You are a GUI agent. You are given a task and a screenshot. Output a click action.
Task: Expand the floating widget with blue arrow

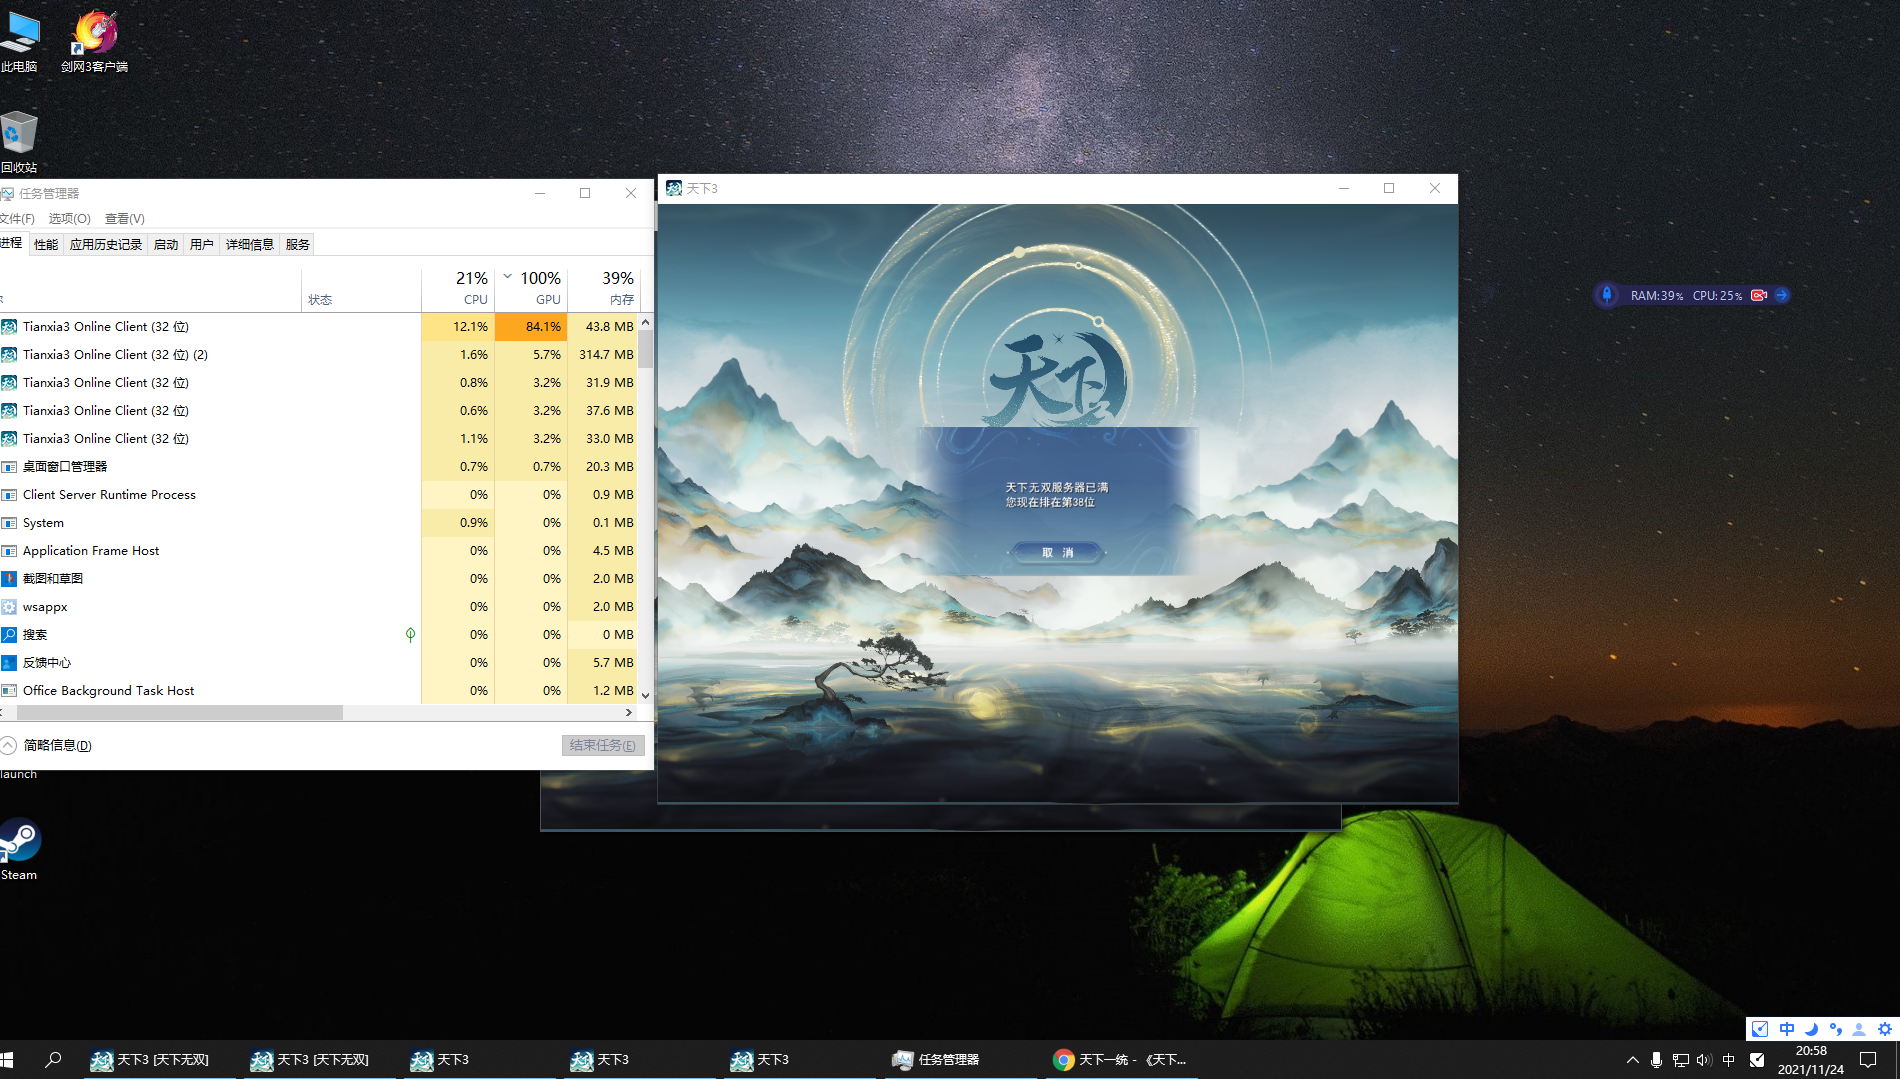click(1781, 295)
